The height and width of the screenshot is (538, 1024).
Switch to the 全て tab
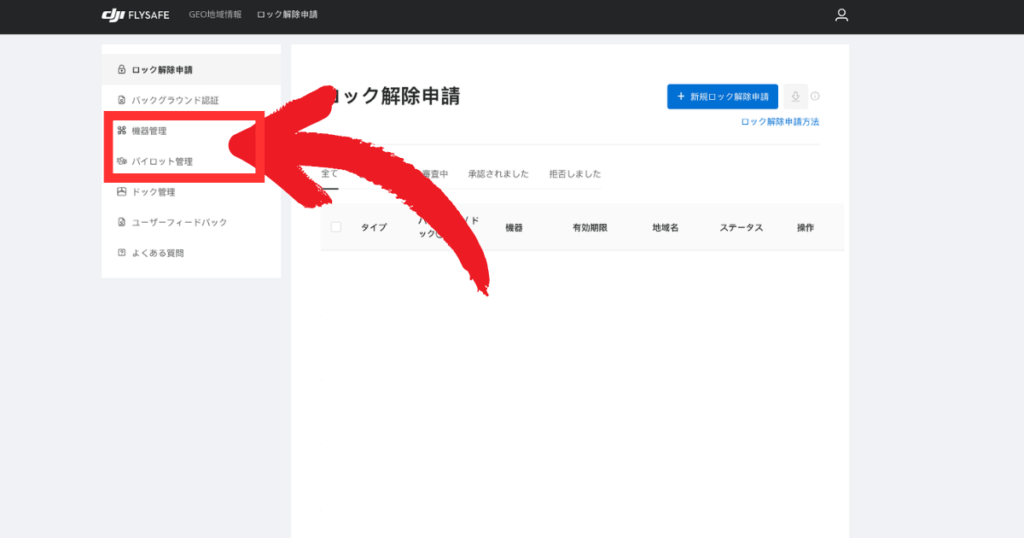pyautogui.click(x=329, y=174)
